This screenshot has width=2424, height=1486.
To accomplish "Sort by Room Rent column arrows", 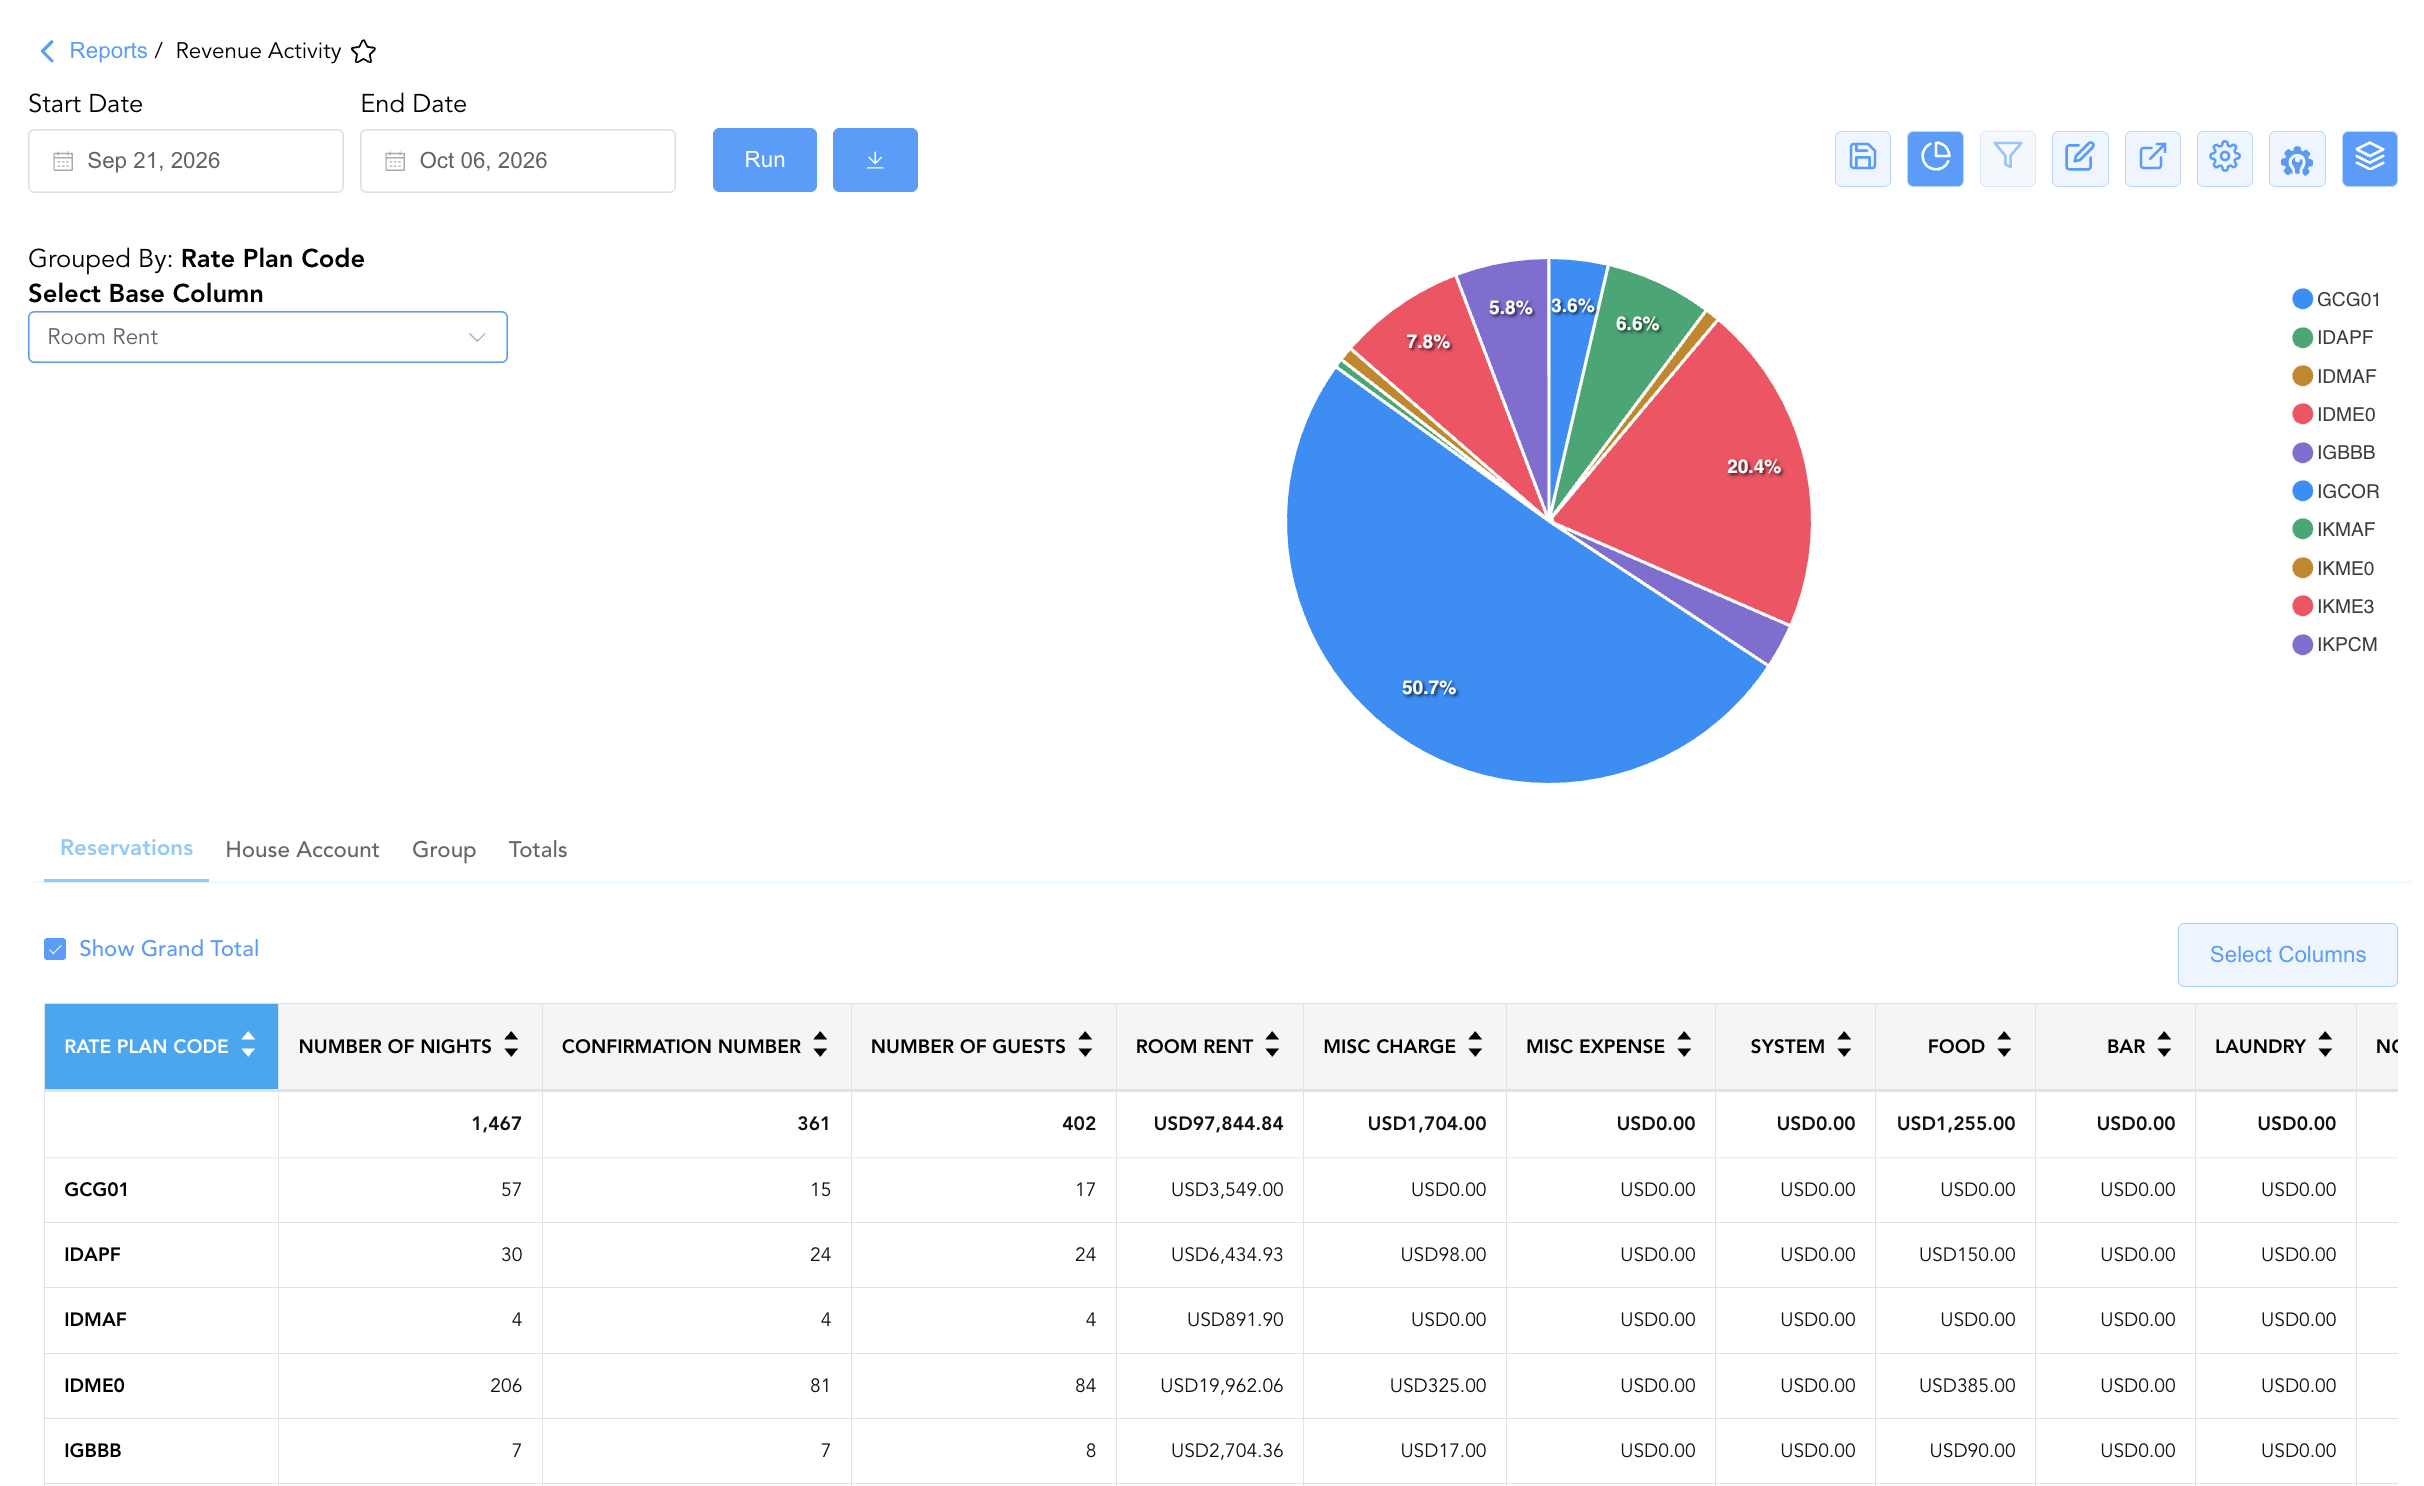I will tap(1272, 1045).
